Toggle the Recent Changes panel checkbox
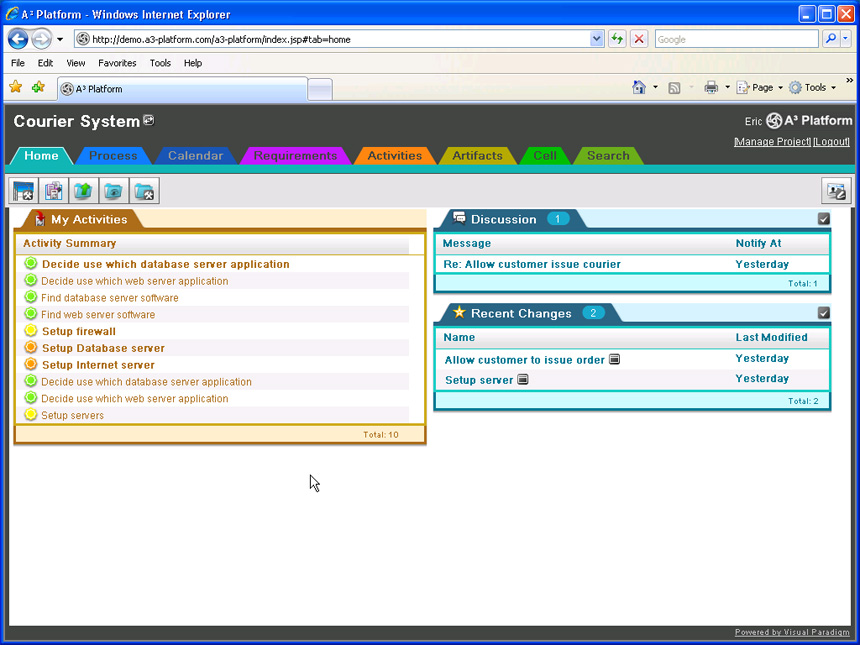 tap(823, 313)
